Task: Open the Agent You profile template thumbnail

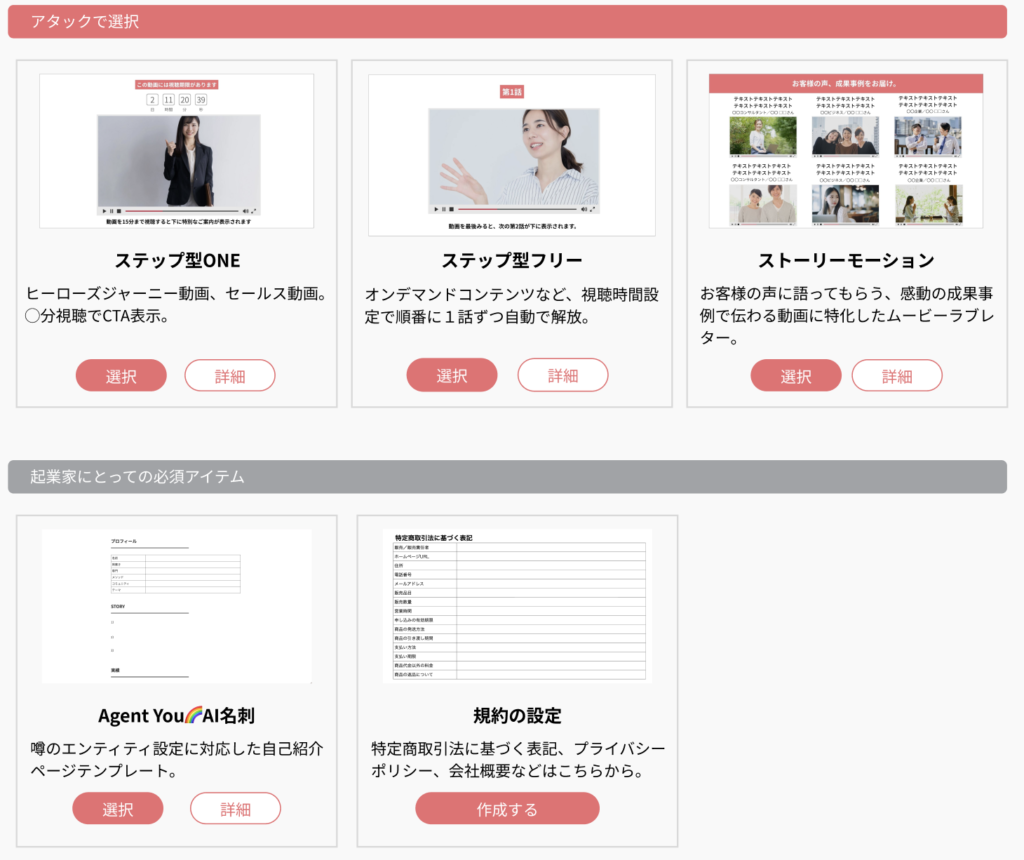Action: pos(177,607)
